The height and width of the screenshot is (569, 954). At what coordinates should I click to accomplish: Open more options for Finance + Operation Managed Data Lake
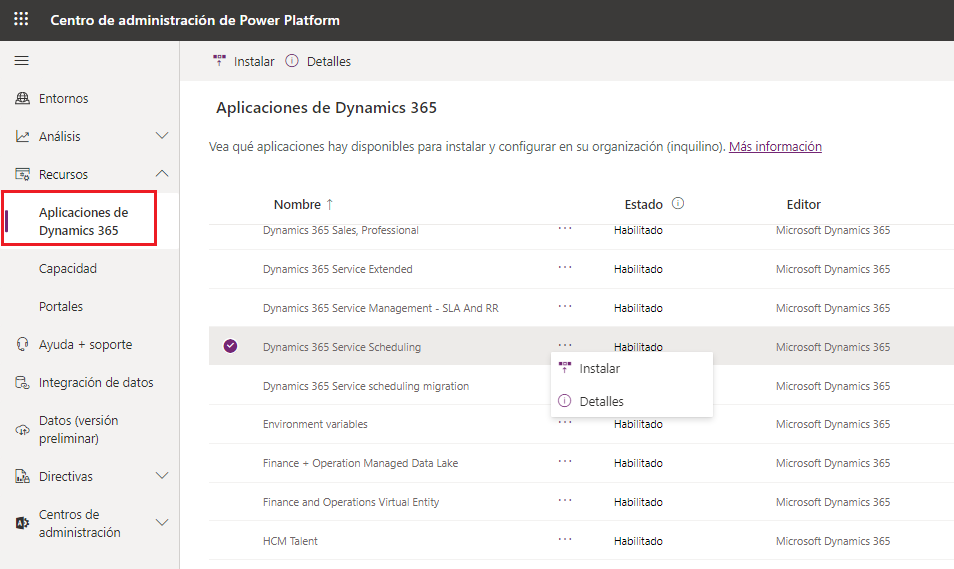(565, 461)
